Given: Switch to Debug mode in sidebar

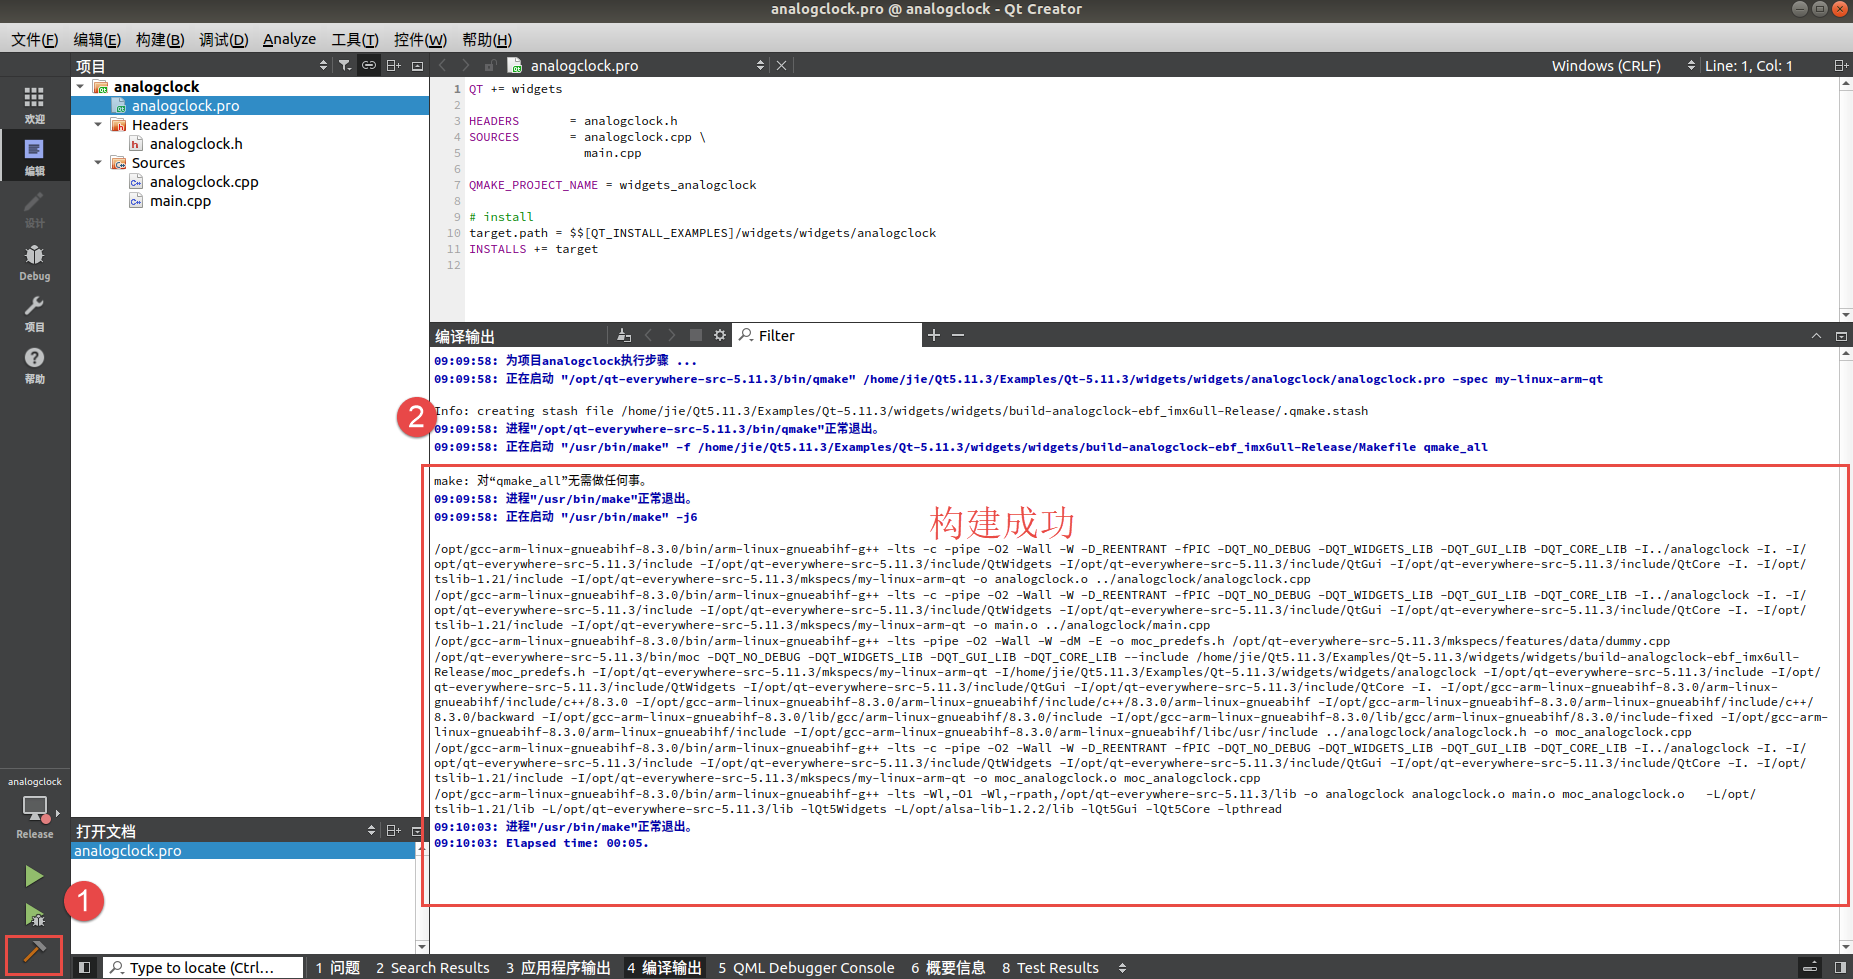Looking at the screenshot, I should (x=34, y=261).
